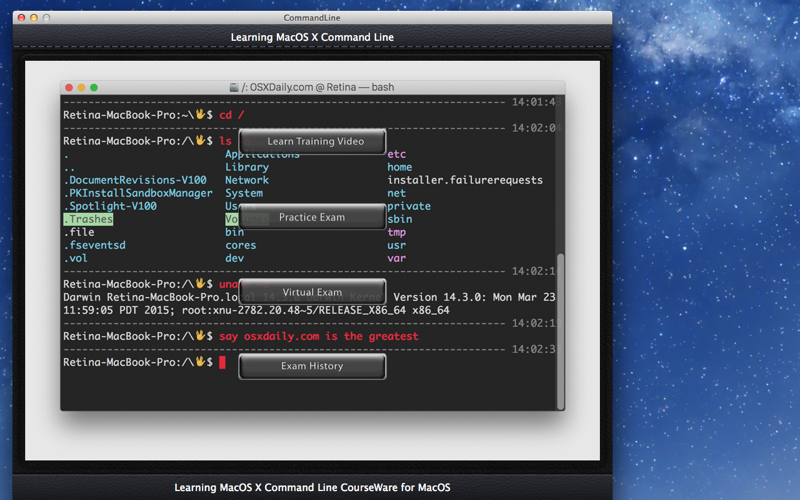
Task: Click the folder icon beside OSXDaily.com title
Action: pyautogui.click(x=234, y=87)
